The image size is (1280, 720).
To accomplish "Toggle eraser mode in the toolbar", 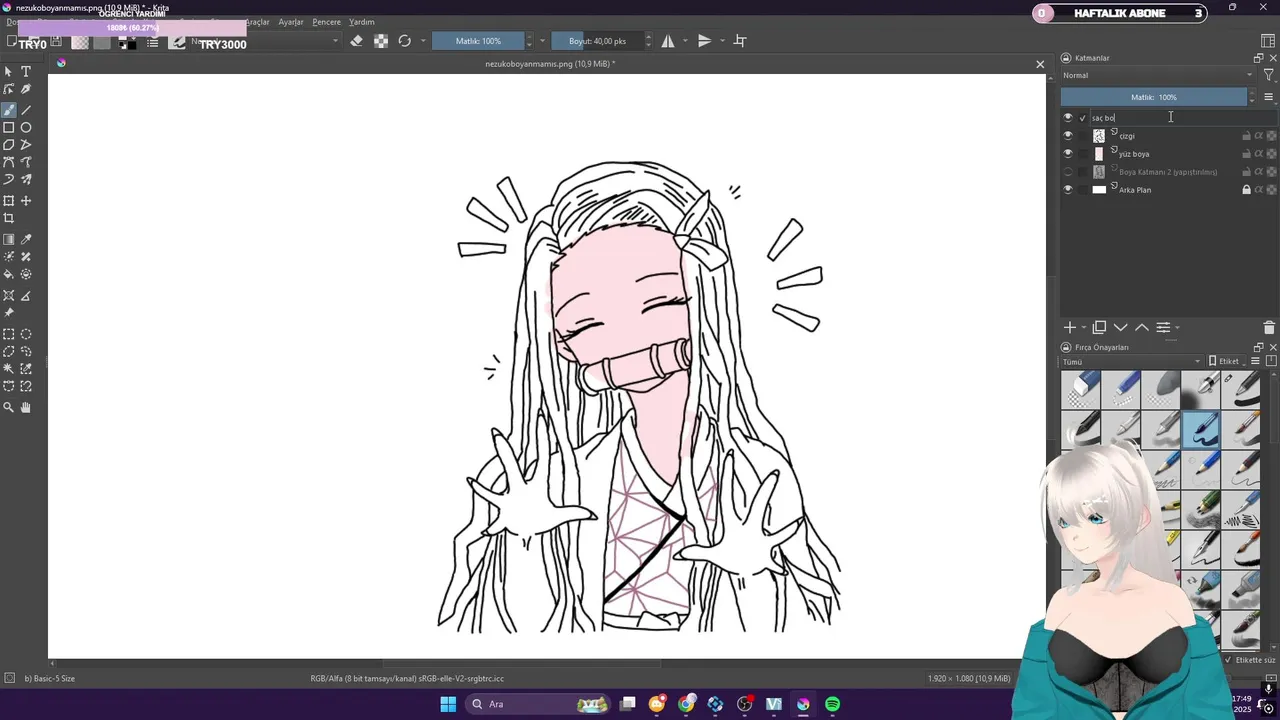I will (357, 41).
